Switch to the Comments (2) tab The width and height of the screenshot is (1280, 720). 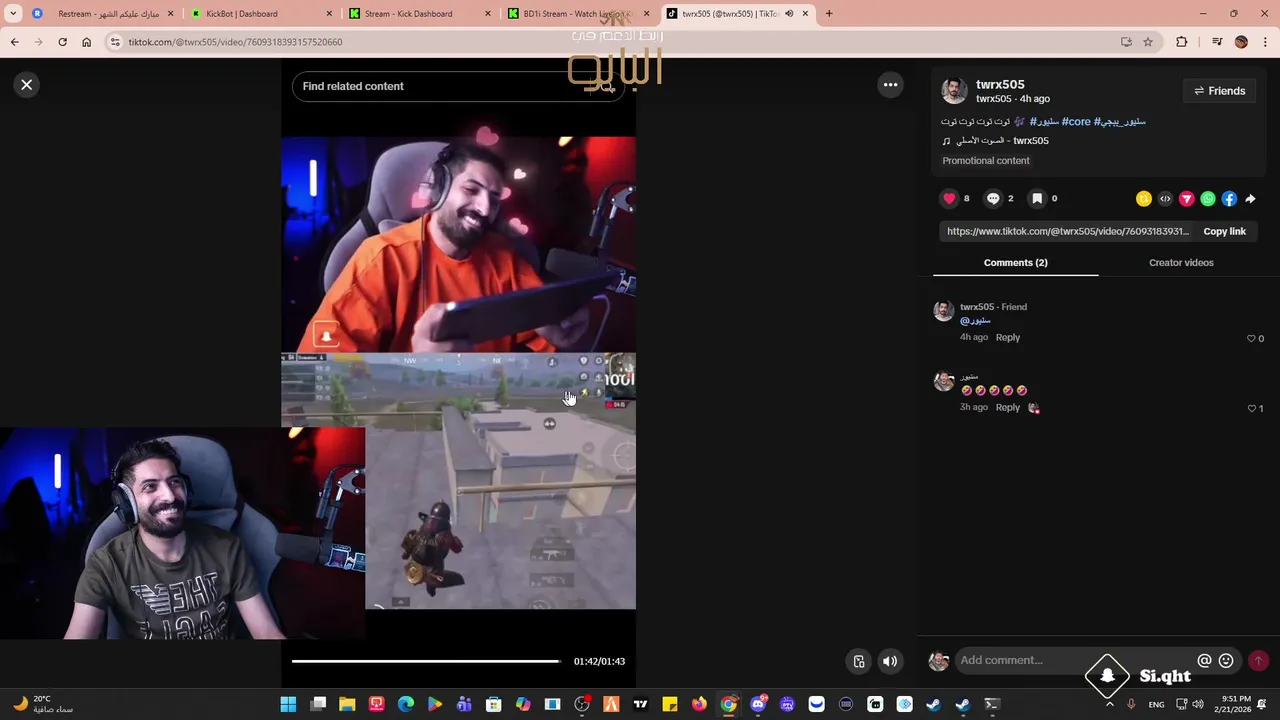coord(1015,262)
